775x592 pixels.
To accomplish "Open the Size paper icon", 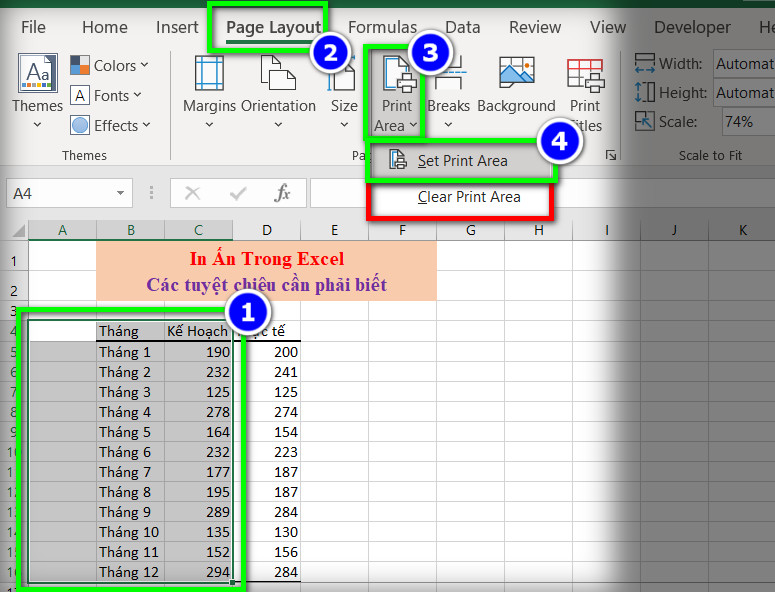I will [x=344, y=75].
